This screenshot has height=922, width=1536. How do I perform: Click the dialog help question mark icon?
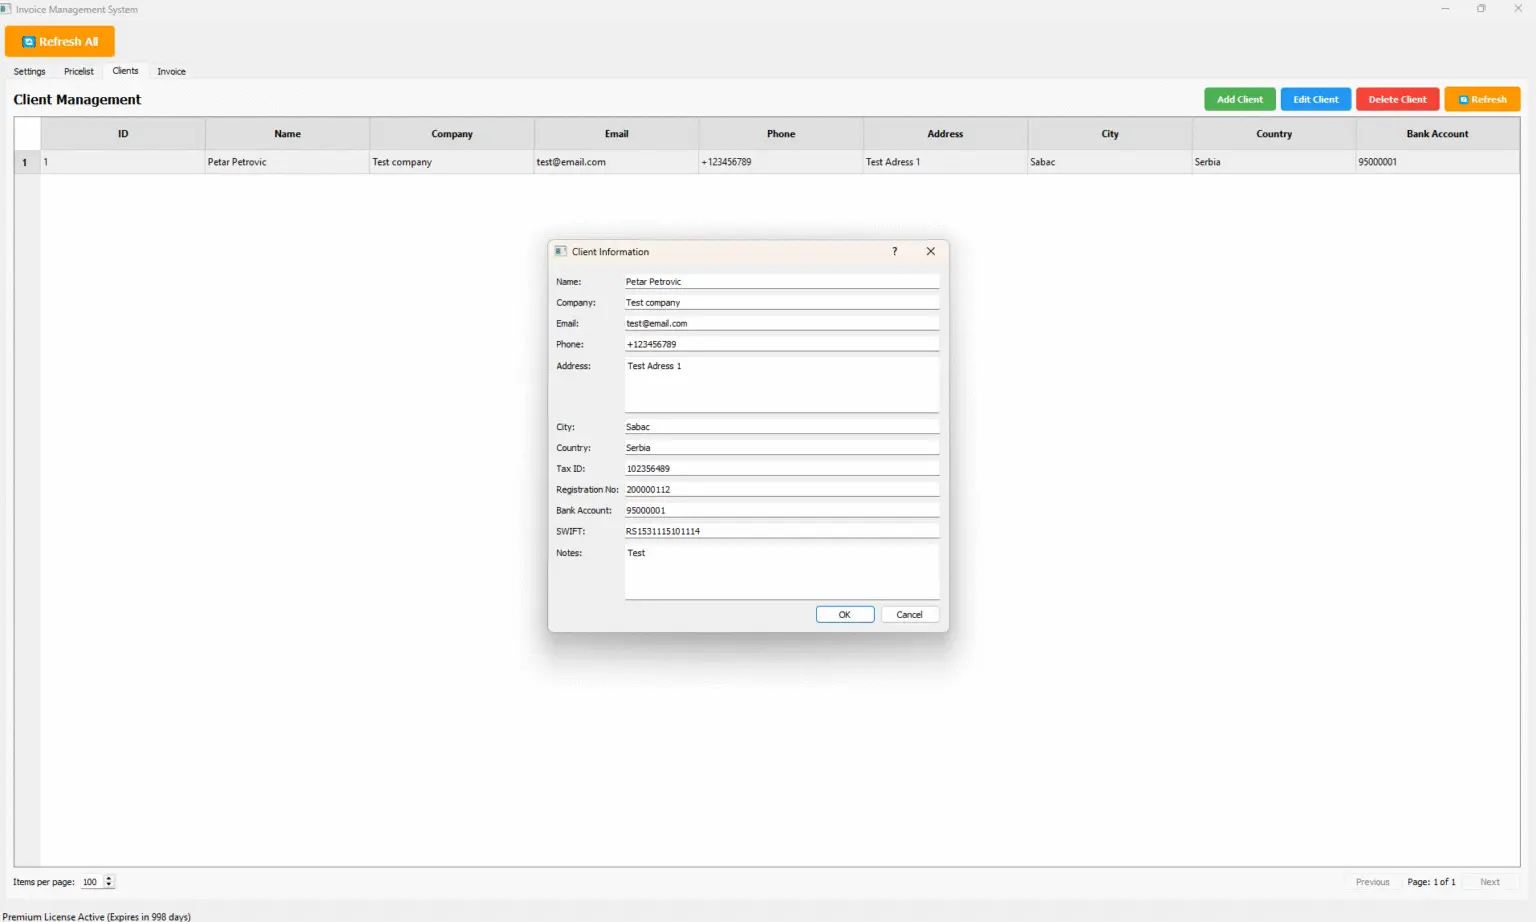pyautogui.click(x=894, y=252)
